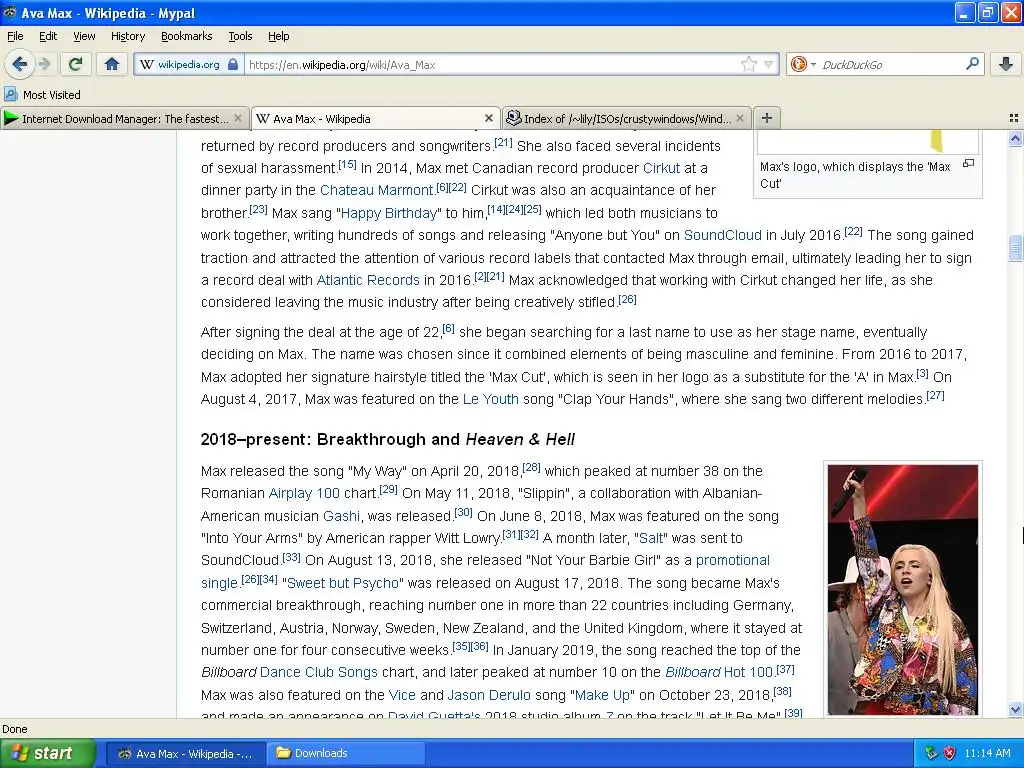
Task: Go back with the browser back arrow
Action: click(x=19, y=64)
